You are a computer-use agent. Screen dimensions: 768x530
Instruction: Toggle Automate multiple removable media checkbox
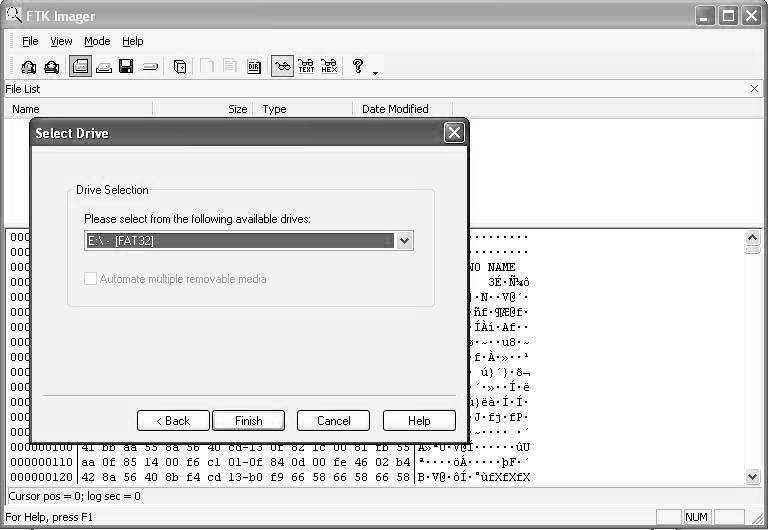pos(91,279)
